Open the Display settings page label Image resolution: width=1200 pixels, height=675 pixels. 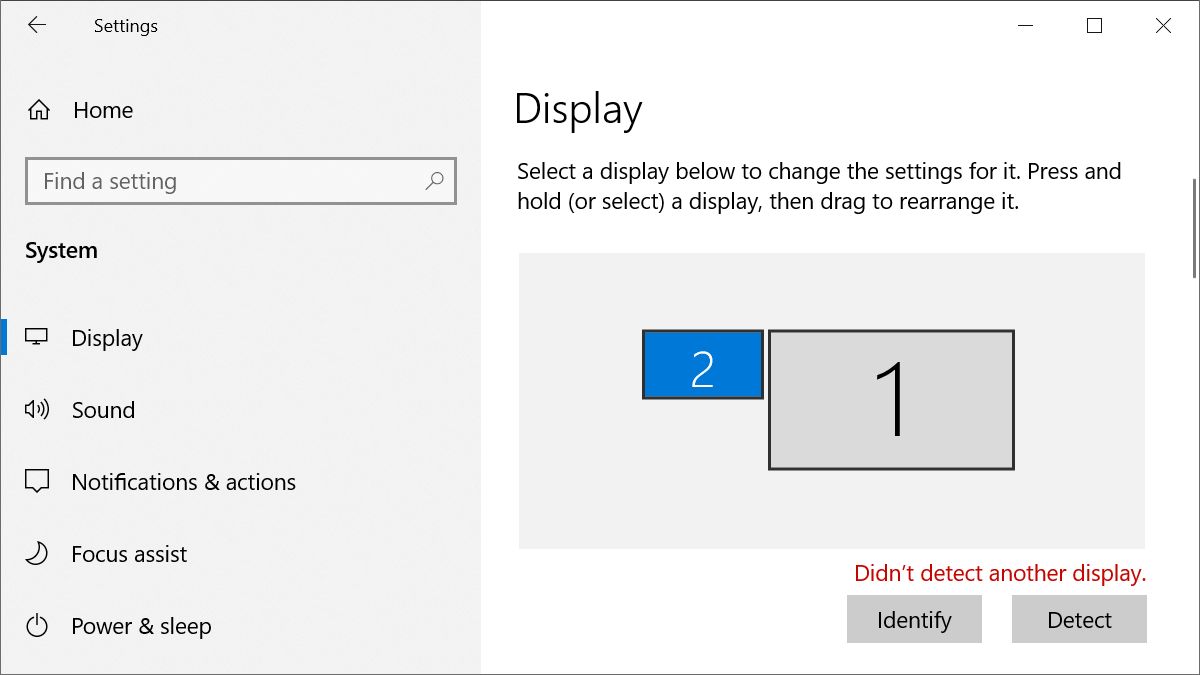click(107, 338)
